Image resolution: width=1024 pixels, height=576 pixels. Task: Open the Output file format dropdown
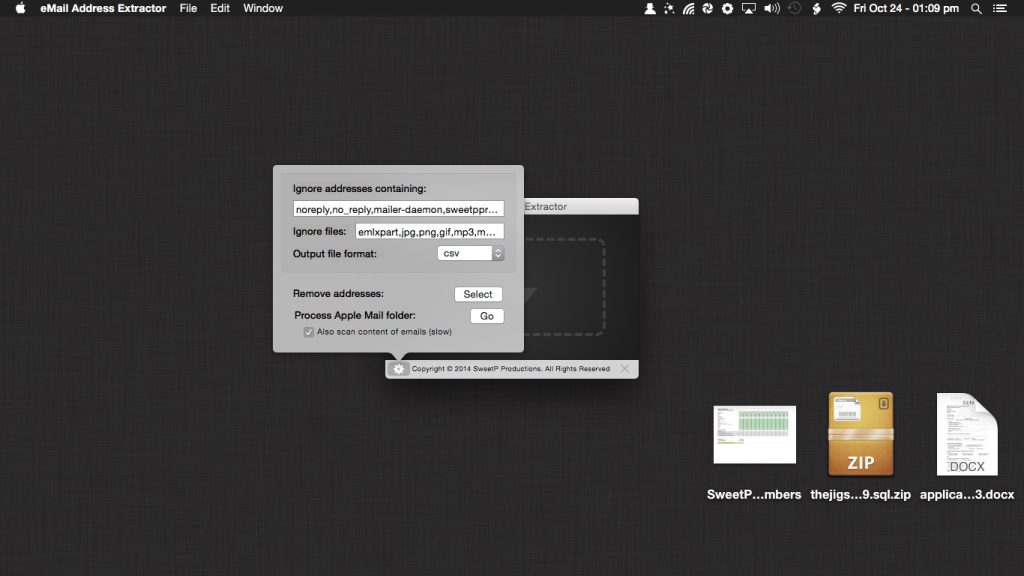click(463, 252)
